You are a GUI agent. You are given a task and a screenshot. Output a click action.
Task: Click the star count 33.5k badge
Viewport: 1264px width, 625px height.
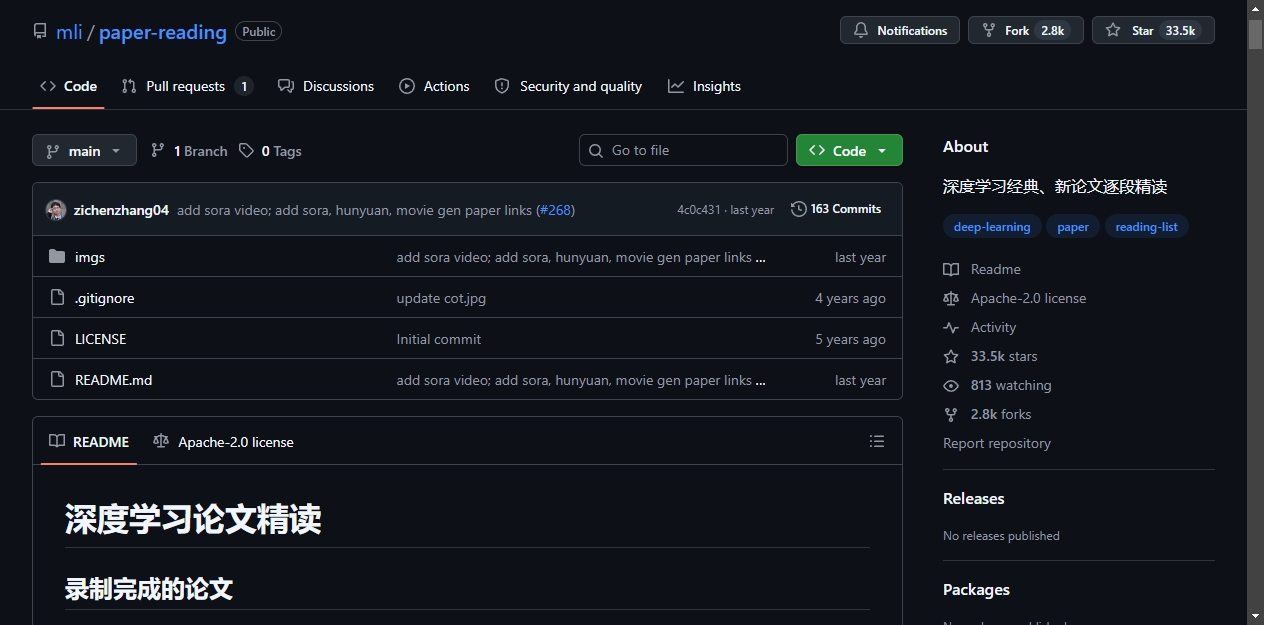tap(1180, 31)
